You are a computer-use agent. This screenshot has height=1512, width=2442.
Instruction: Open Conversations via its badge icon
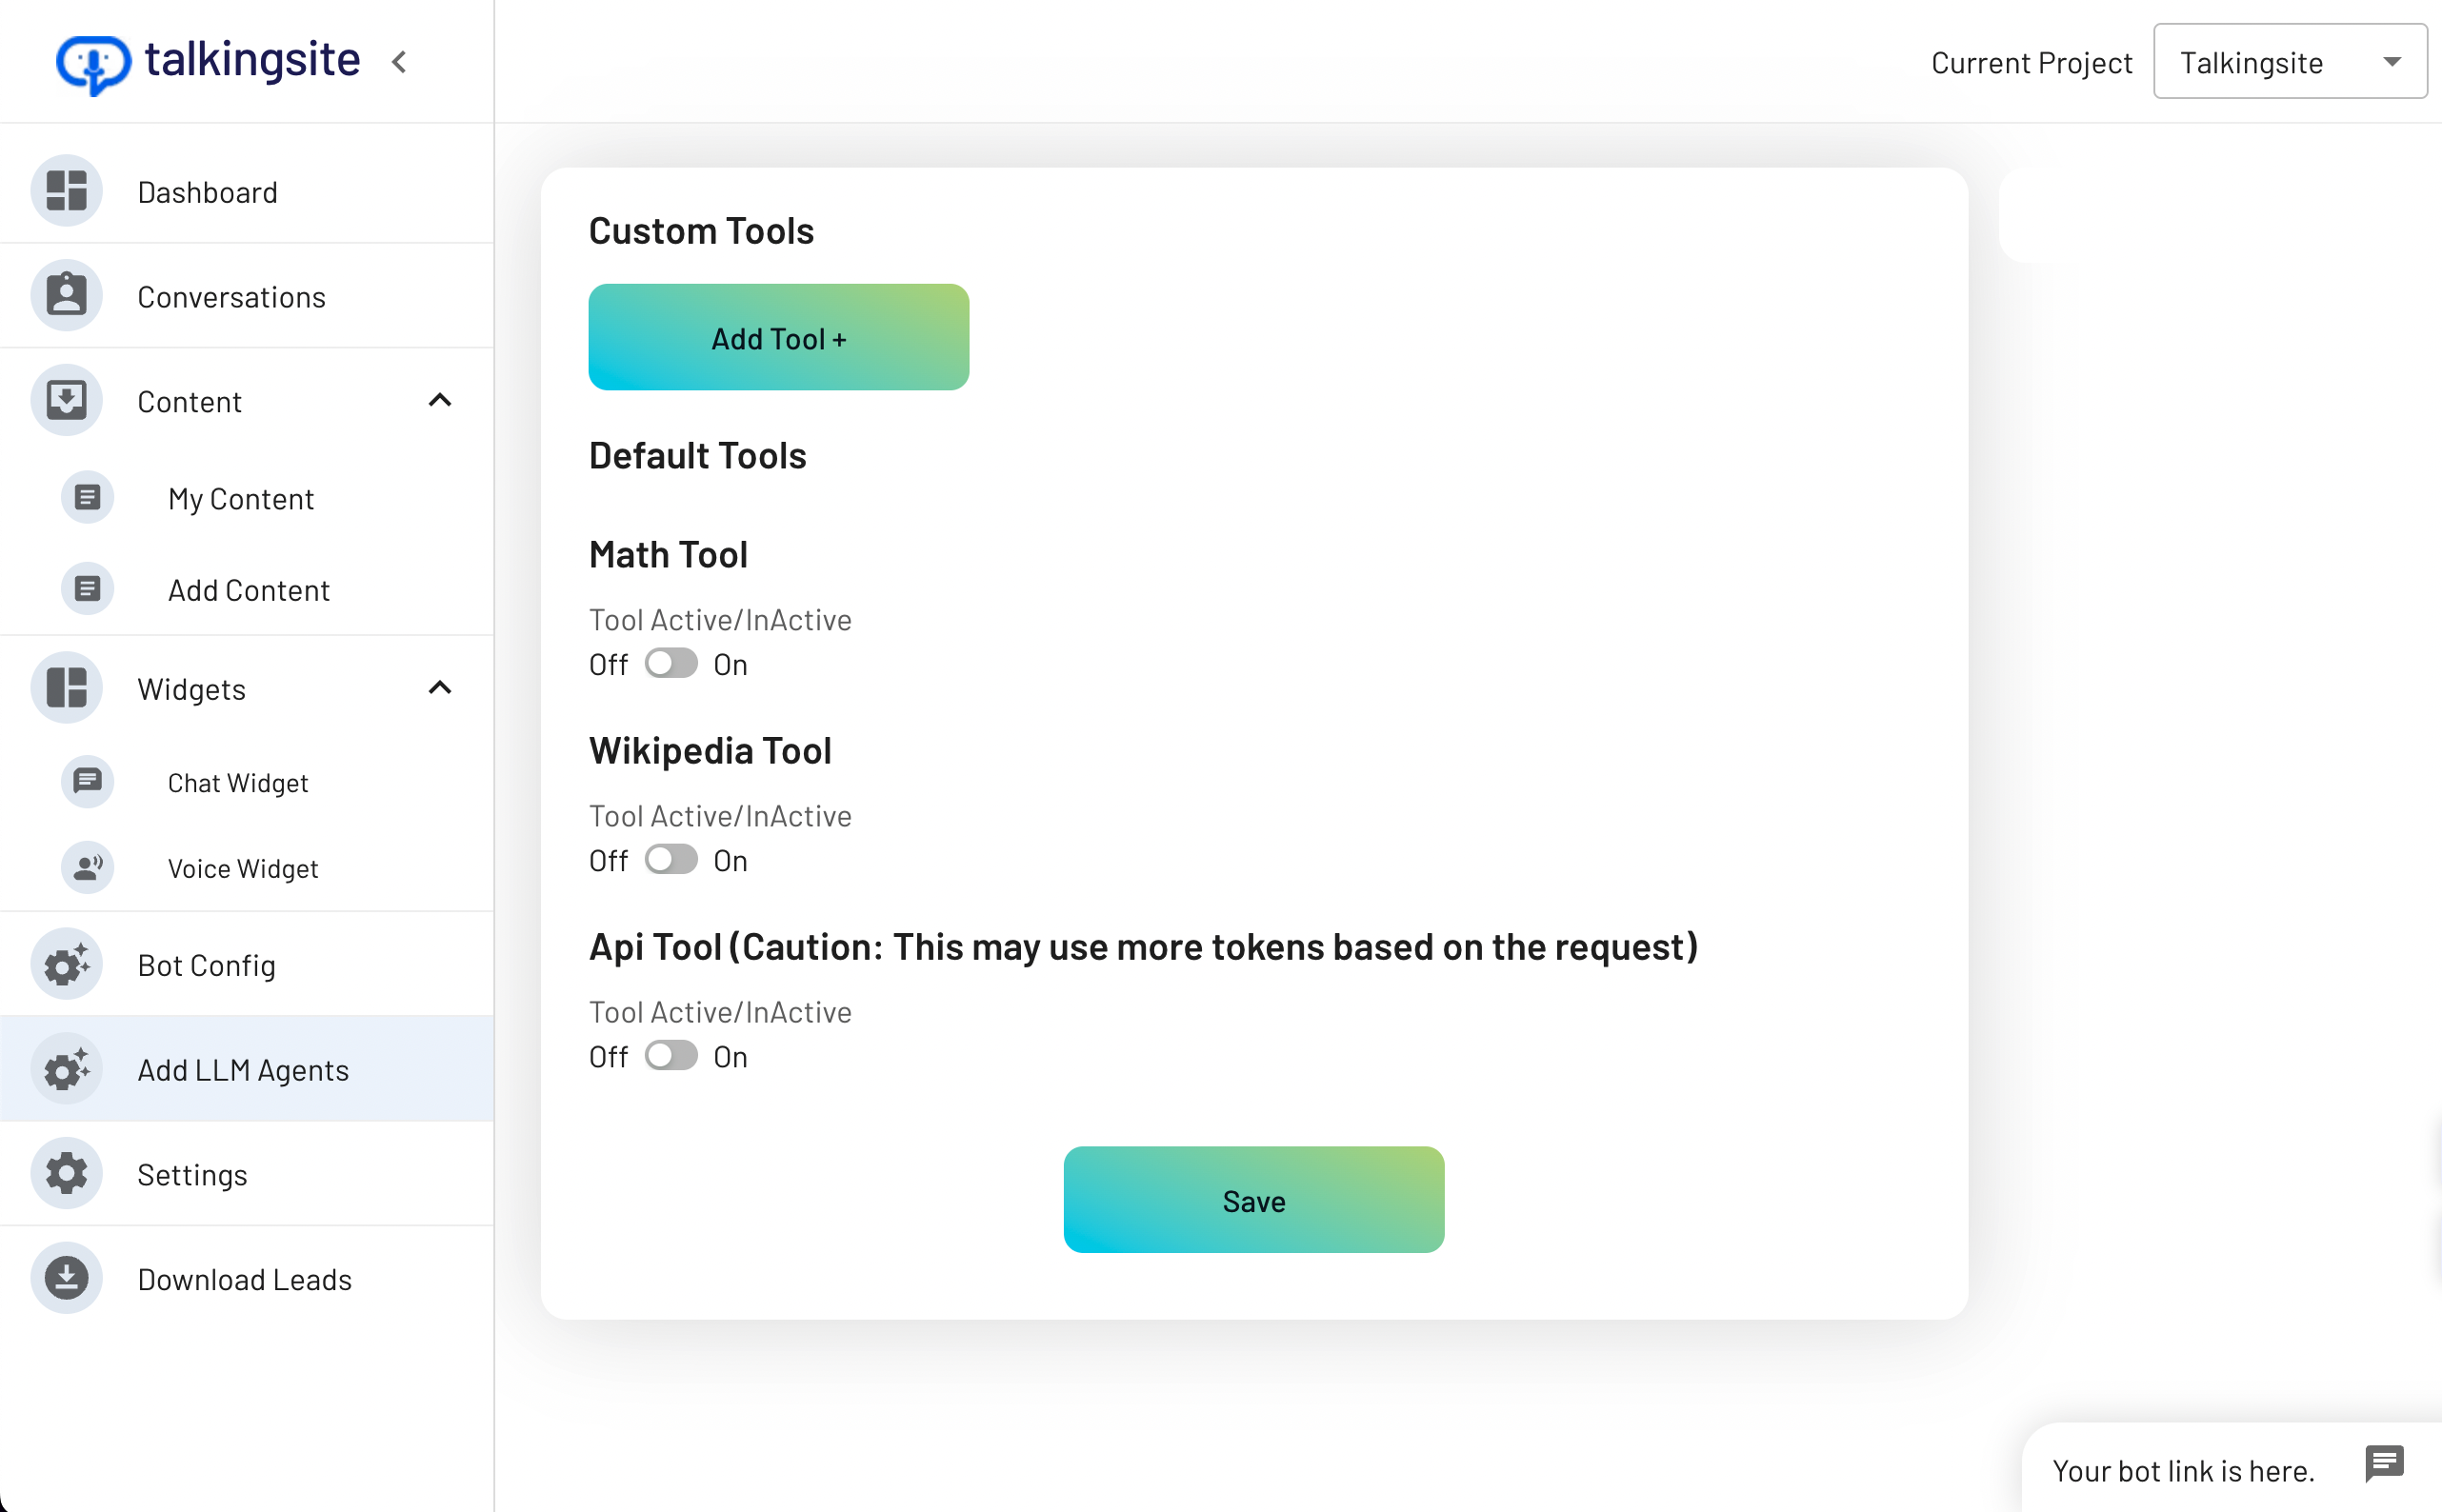pos(66,296)
